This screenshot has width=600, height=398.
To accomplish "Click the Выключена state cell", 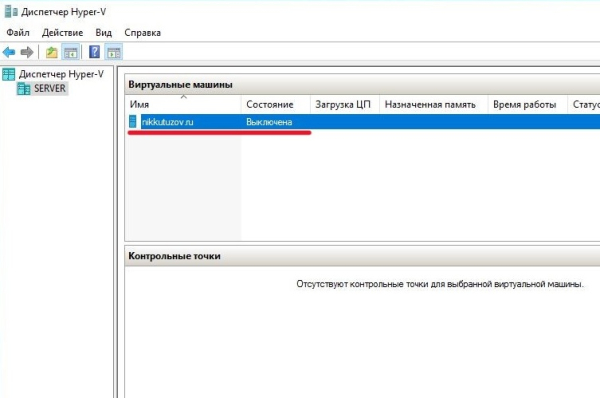I will point(269,122).
